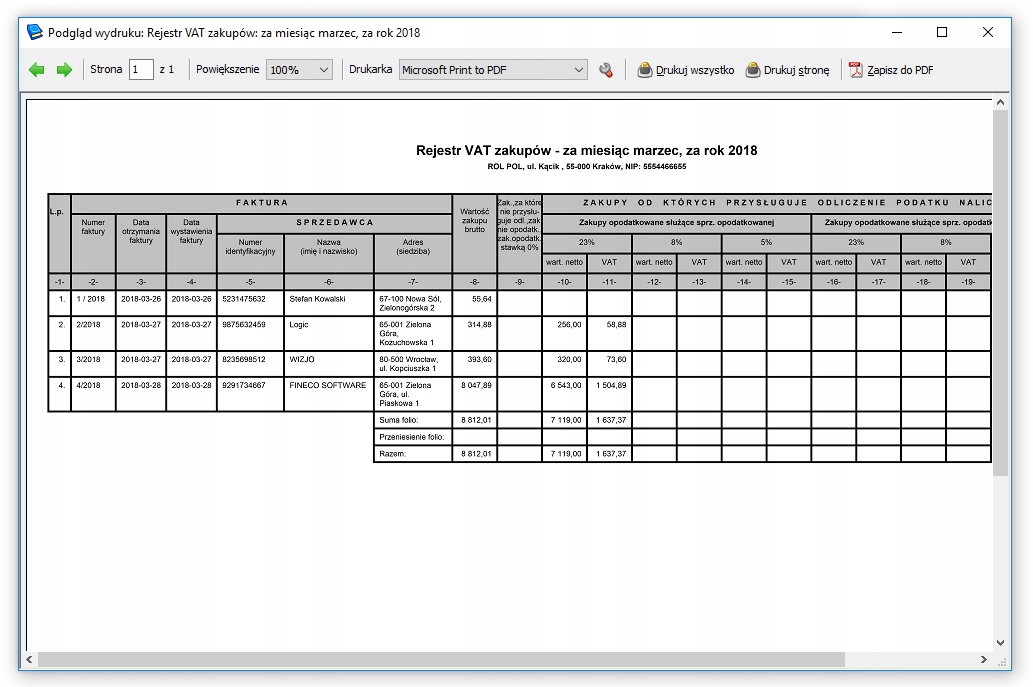Click the horizontal scrollbar thumb
Screen dimensions: 1033x687
click(x=440, y=660)
